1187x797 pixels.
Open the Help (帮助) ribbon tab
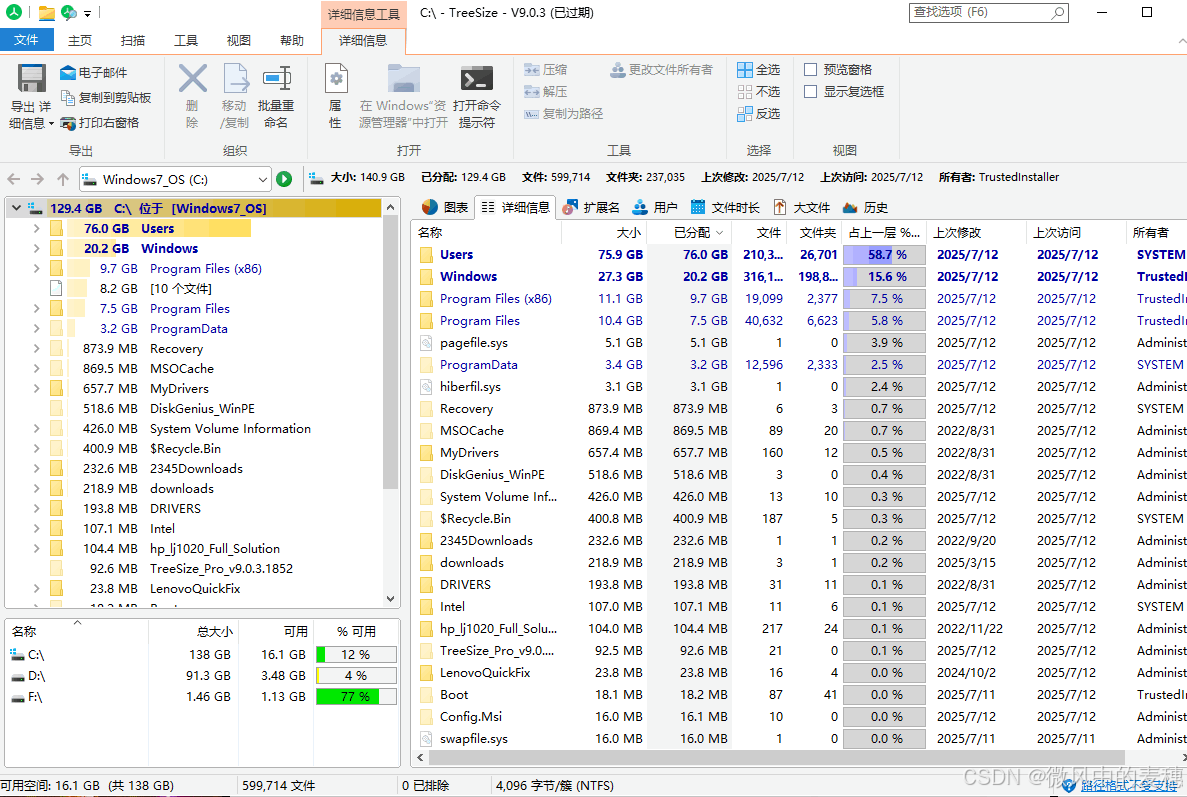pyautogui.click(x=291, y=40)
